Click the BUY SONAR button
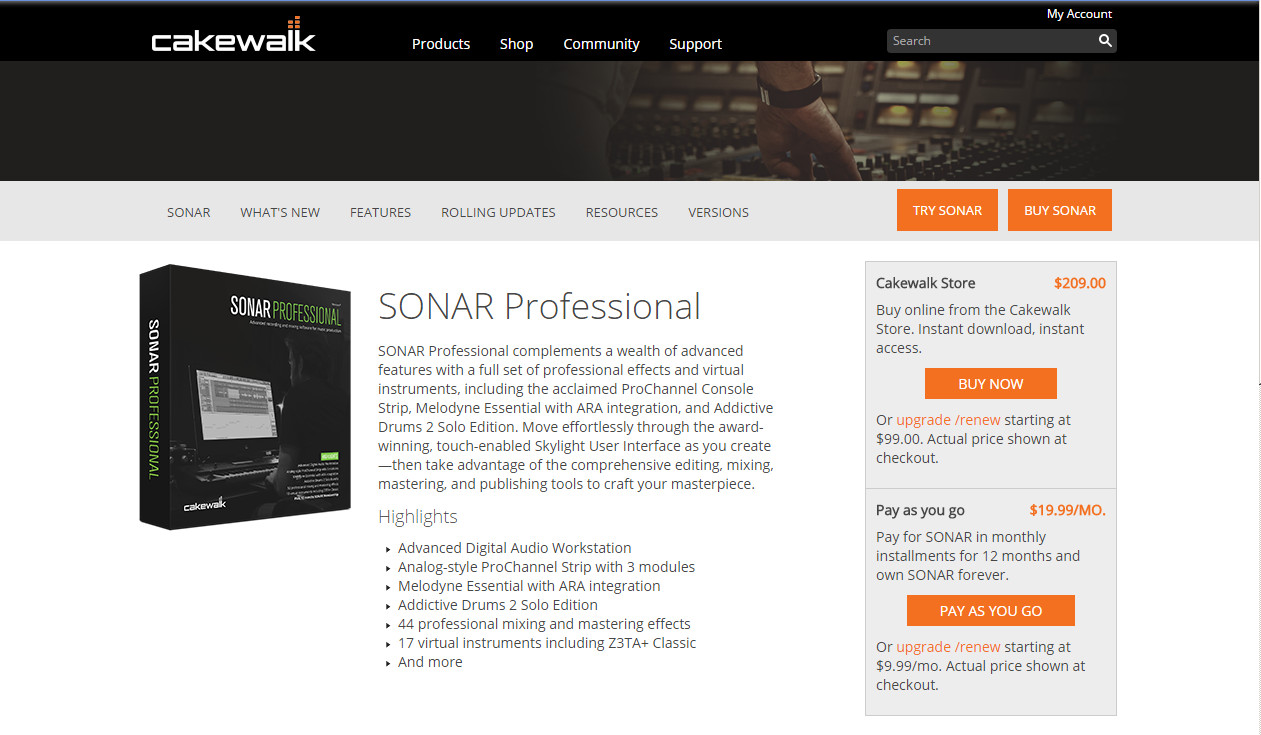This screenshot has width=1261, height=735. 1060,210
